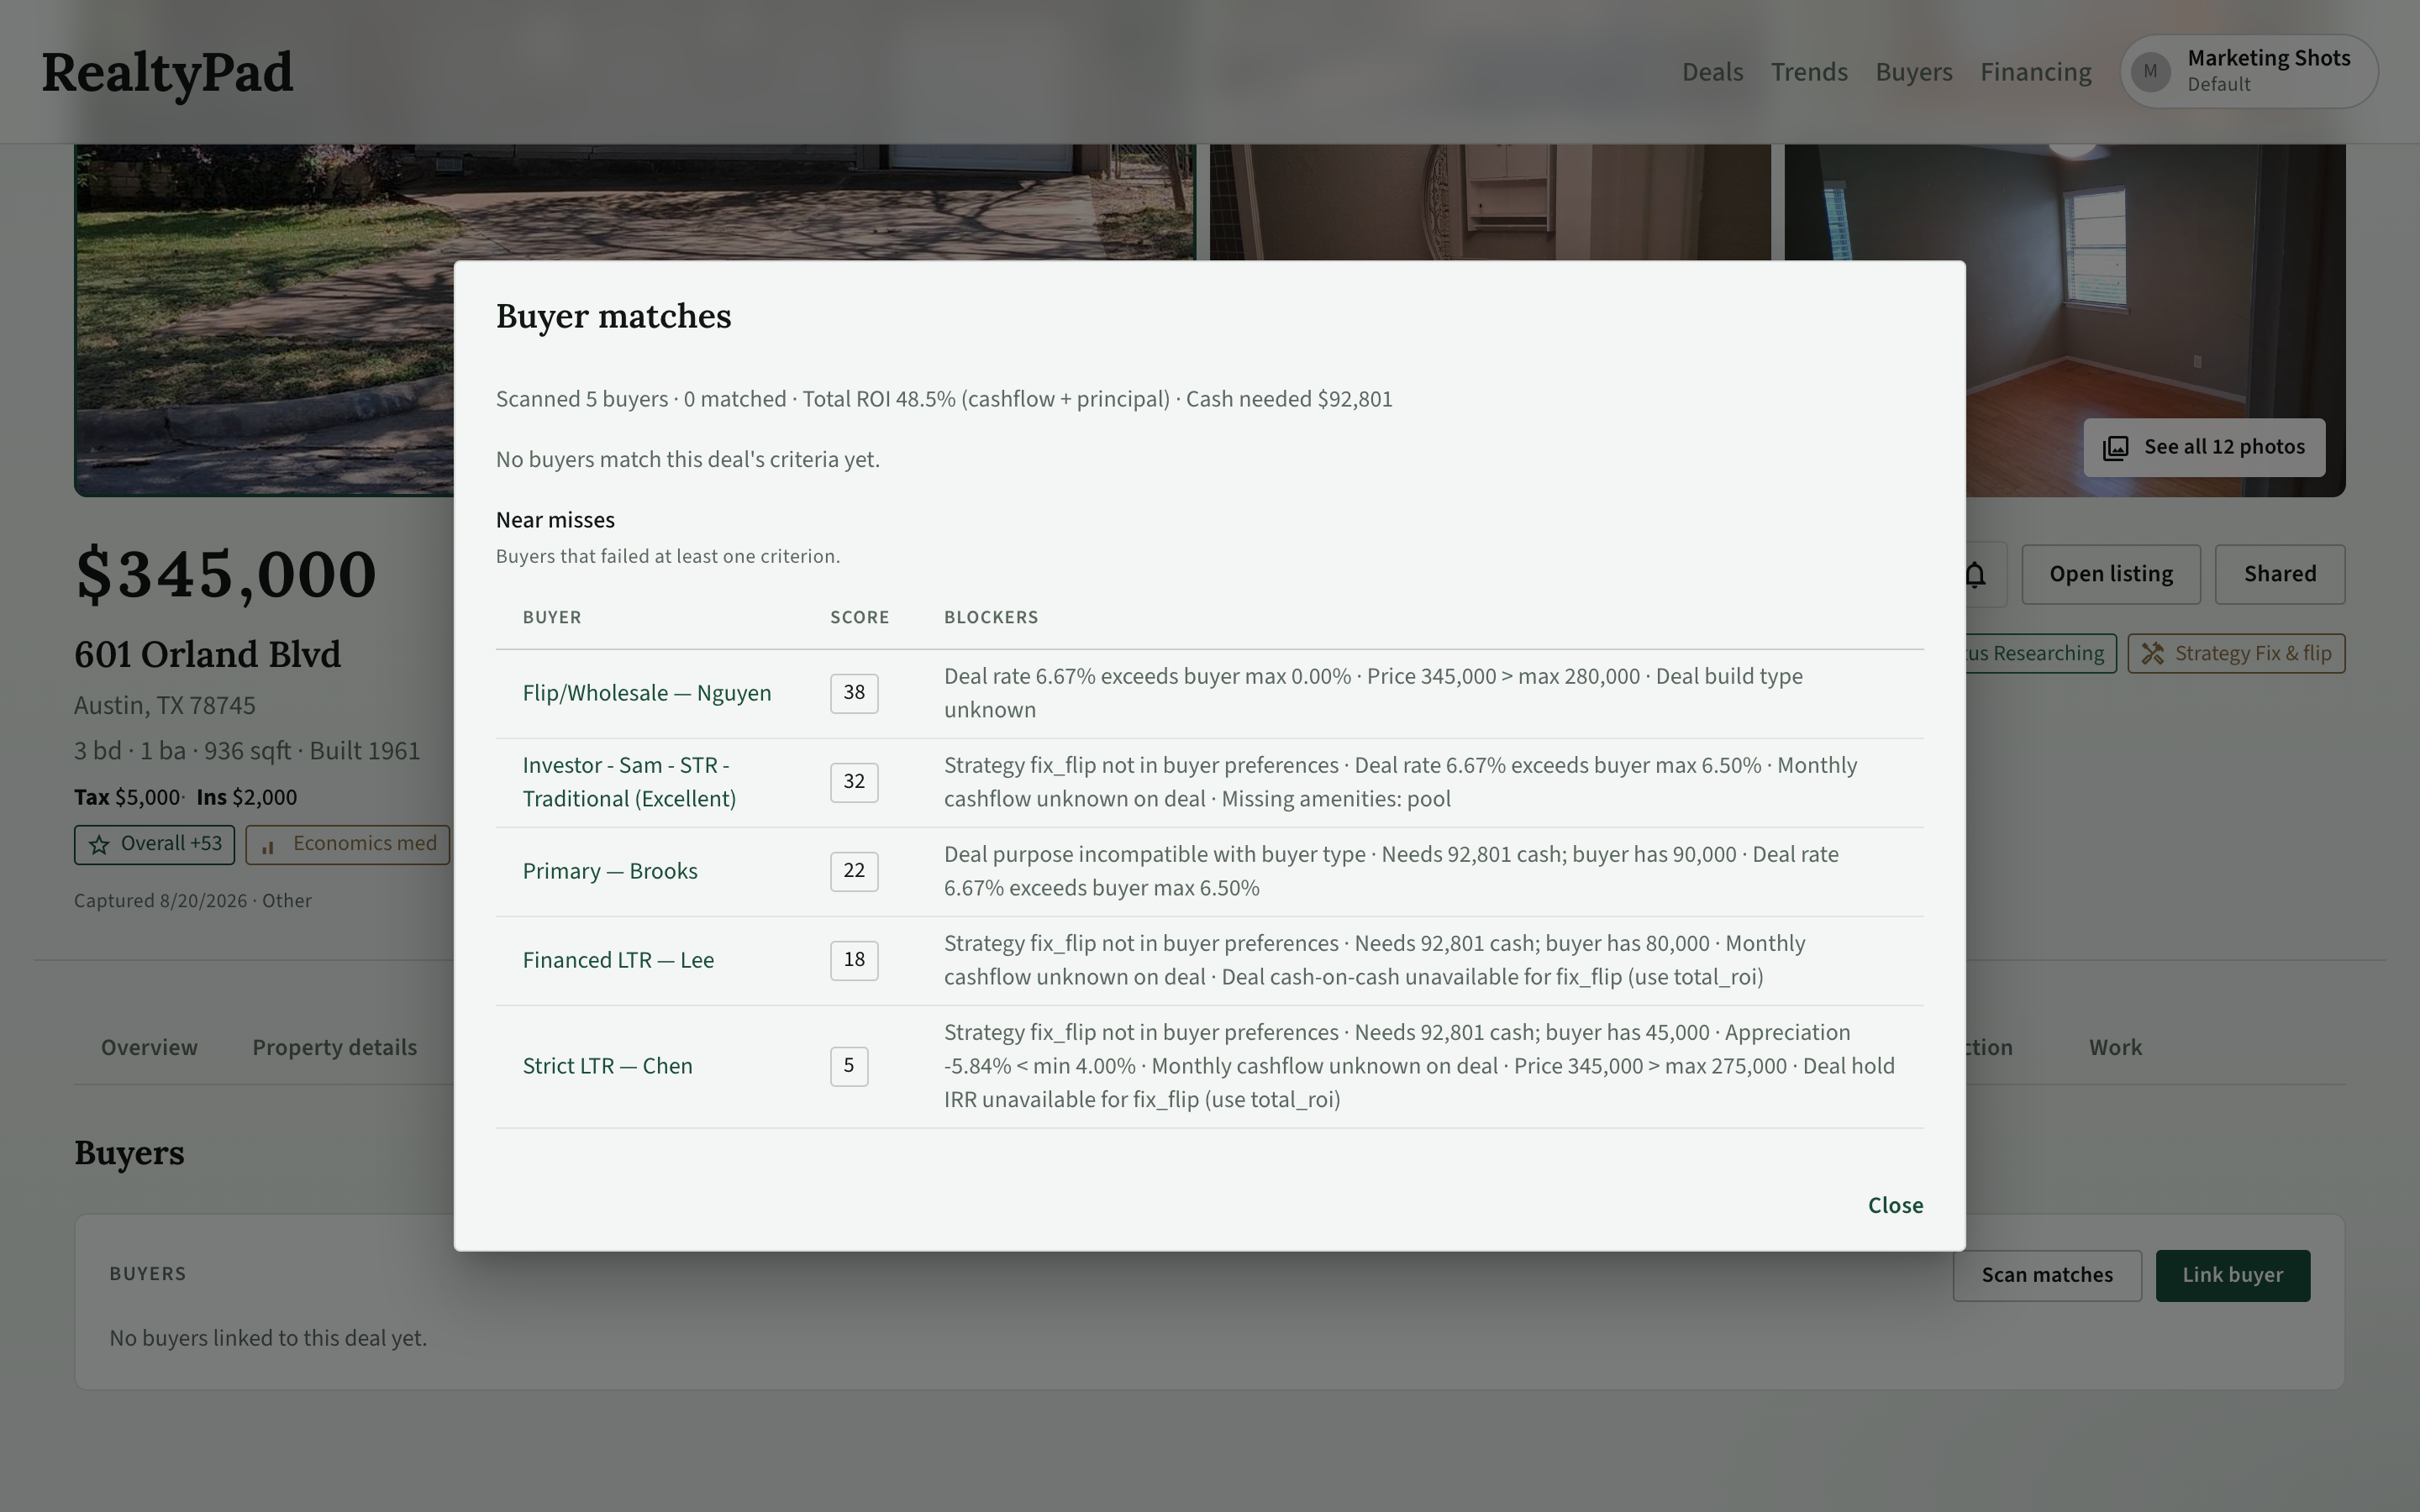
Task: Click the photo gallery icon beside See all 12 photos
Action: pyautogui.click(x=2115, y=448)
